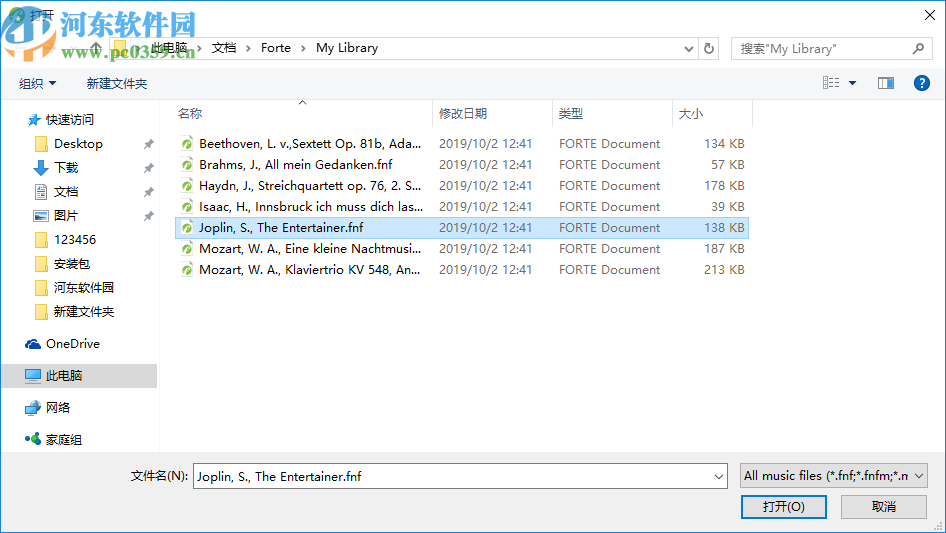Click the 打开(O) button

(784, 507)
